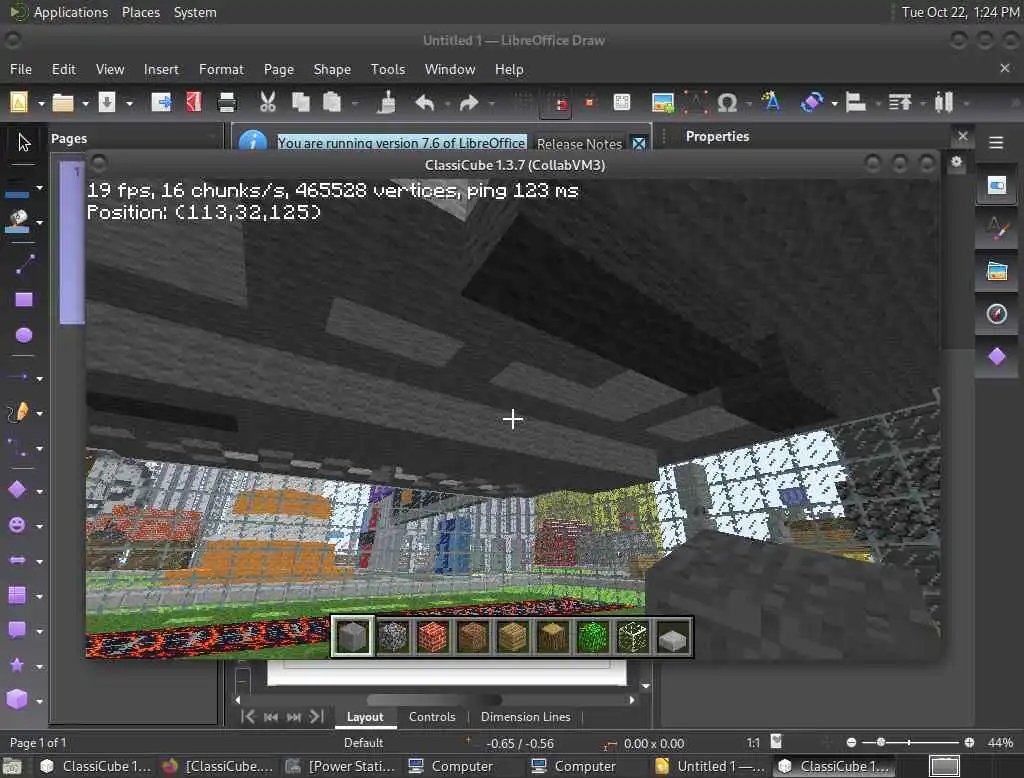
Task: Choose the Select arrow tool
Action: point(24,142)
